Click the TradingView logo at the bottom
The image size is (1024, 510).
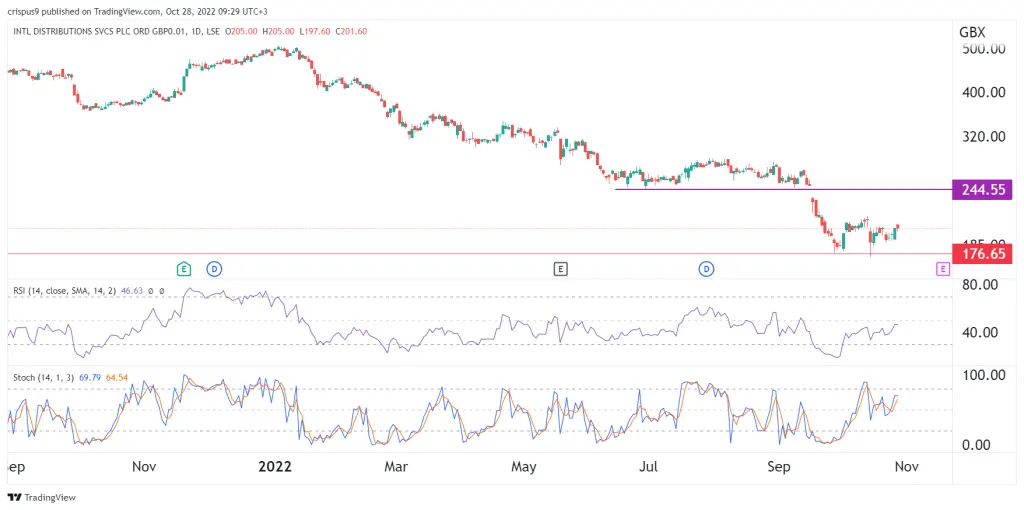pyautogui.click(x=42, y=498)
